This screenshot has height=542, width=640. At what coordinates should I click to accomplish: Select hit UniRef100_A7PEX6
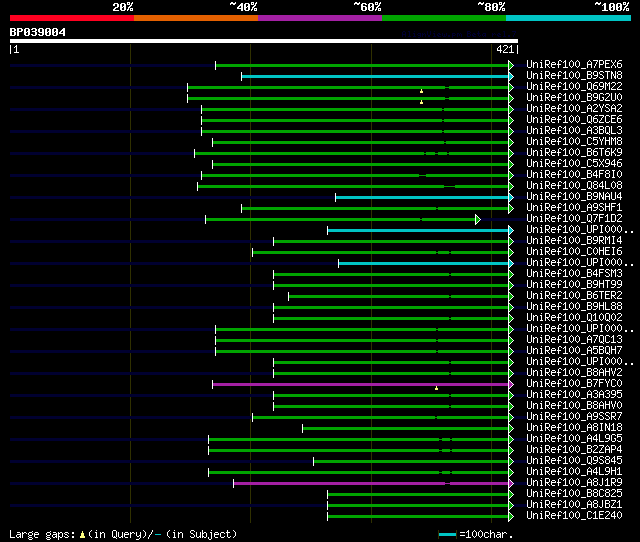click(x=574, y=64)
